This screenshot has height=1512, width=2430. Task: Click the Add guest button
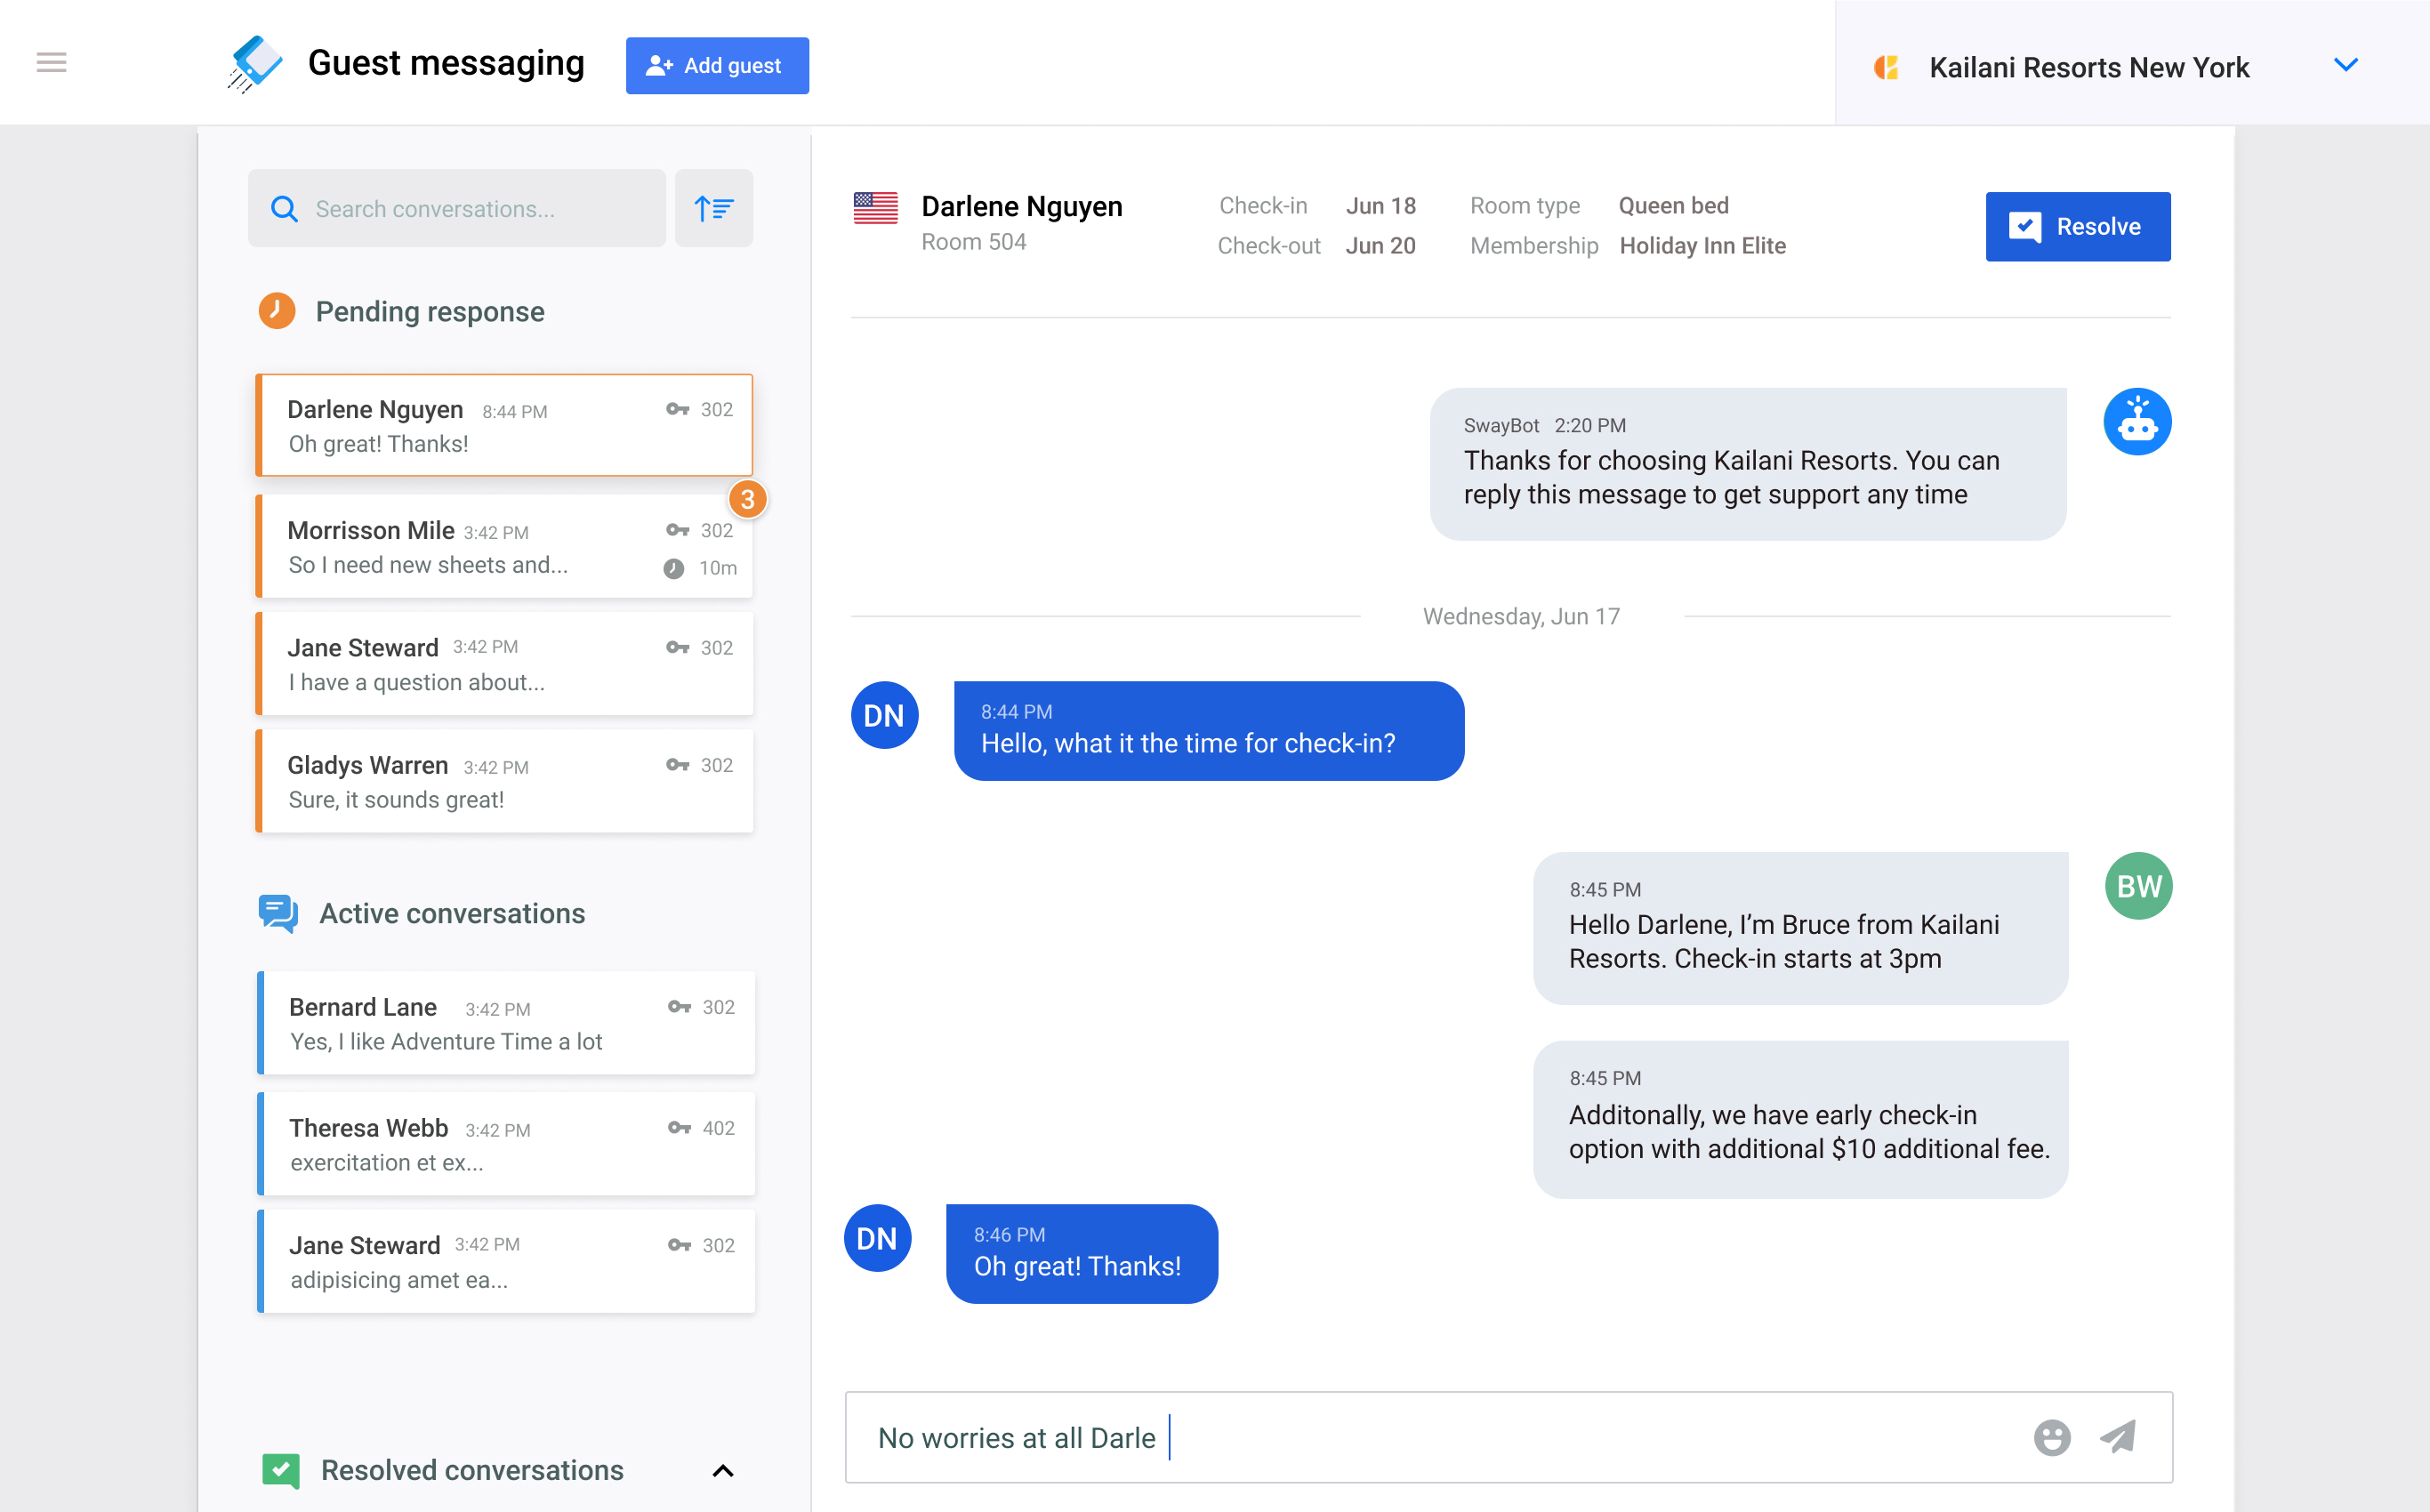coord(716,65)
